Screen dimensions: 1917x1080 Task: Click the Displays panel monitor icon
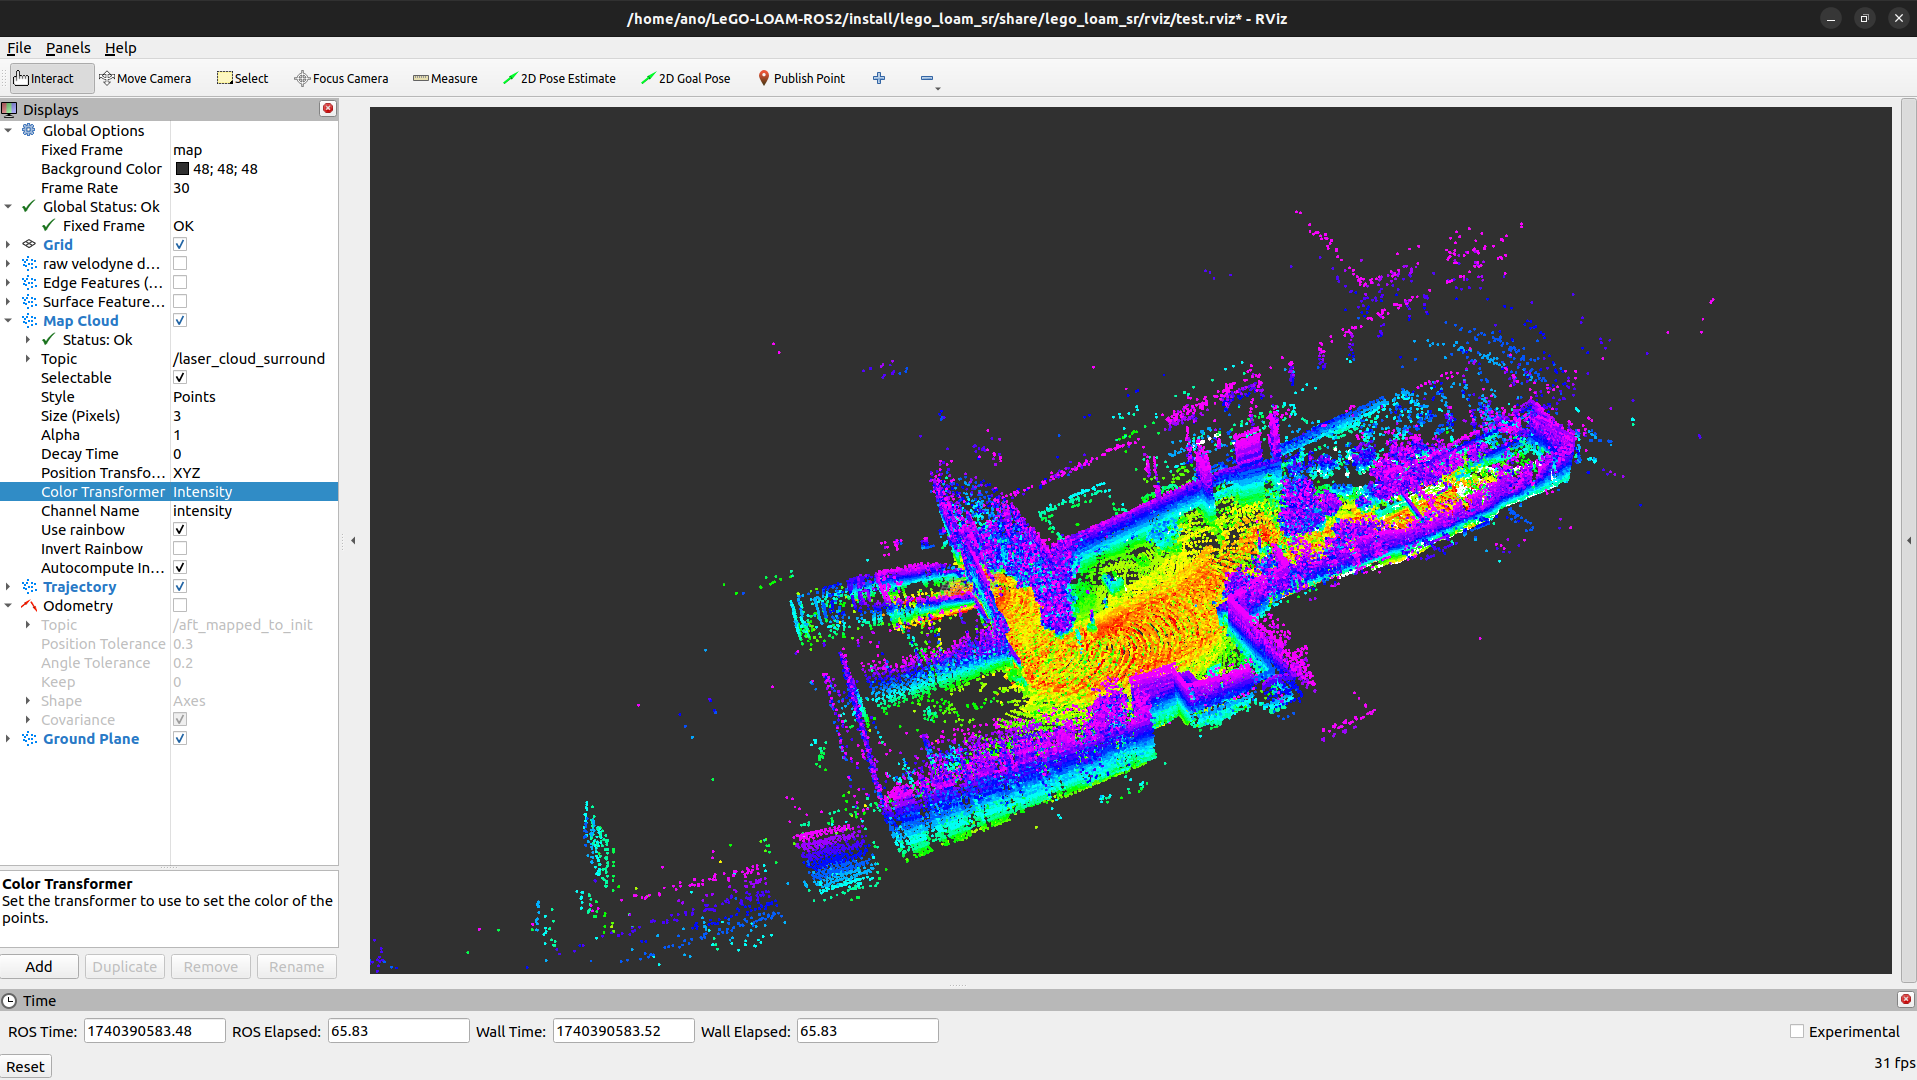tap(10, 109)
